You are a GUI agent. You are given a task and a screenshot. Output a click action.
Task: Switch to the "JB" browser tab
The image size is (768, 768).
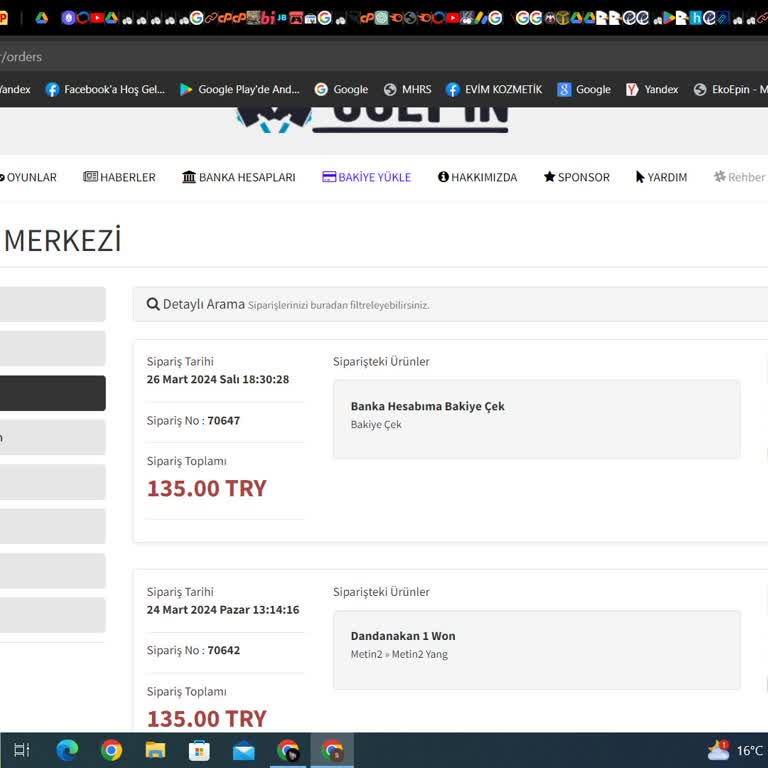pos(282,18)
